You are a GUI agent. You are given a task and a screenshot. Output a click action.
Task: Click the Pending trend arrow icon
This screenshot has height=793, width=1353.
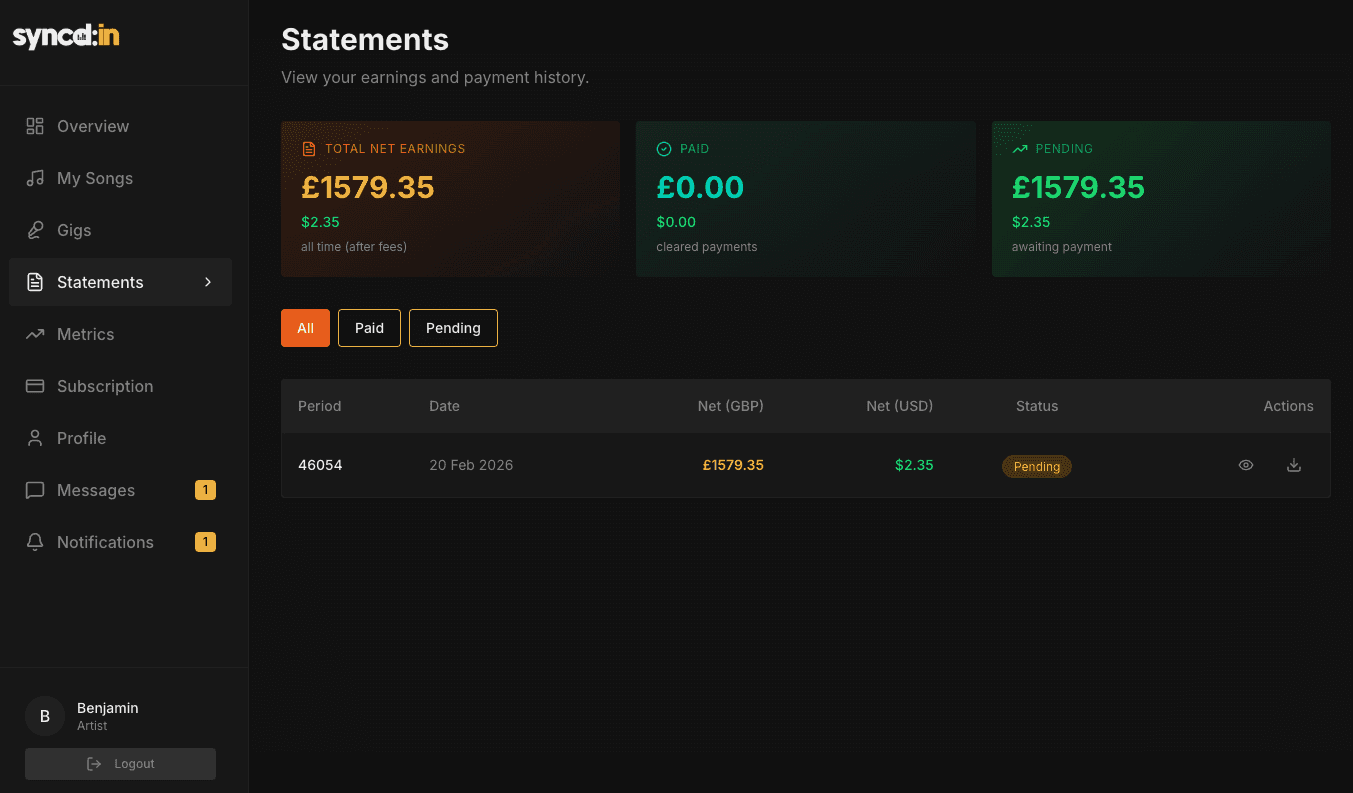1020,149
